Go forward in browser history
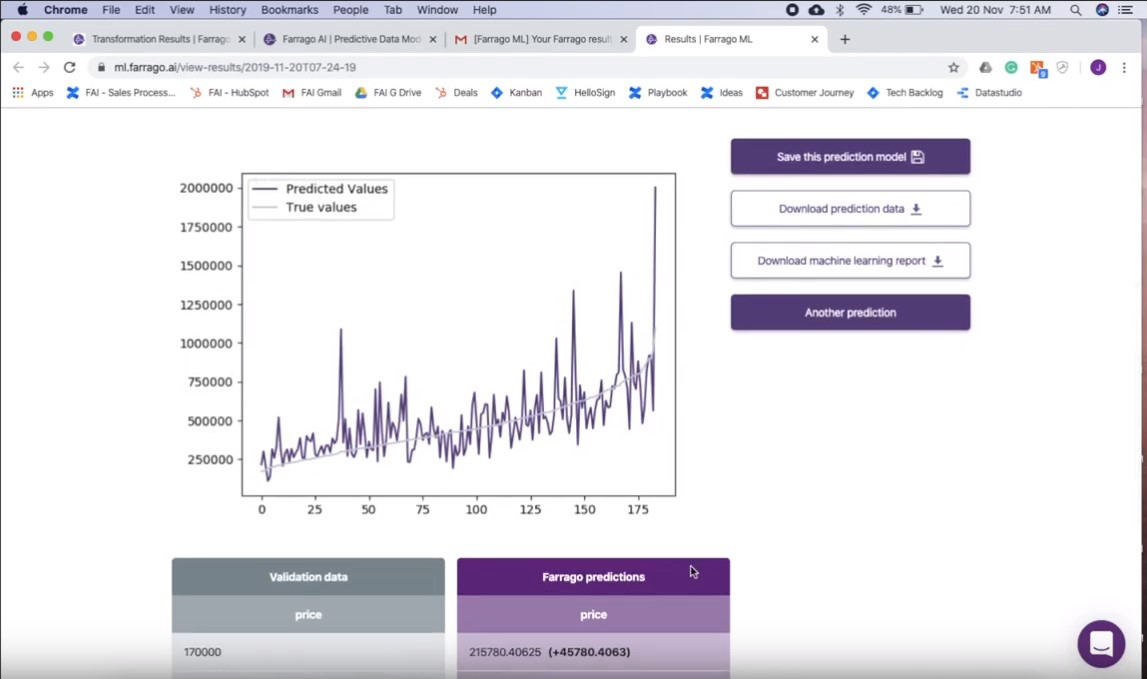1147x679 pixels. 44,67
